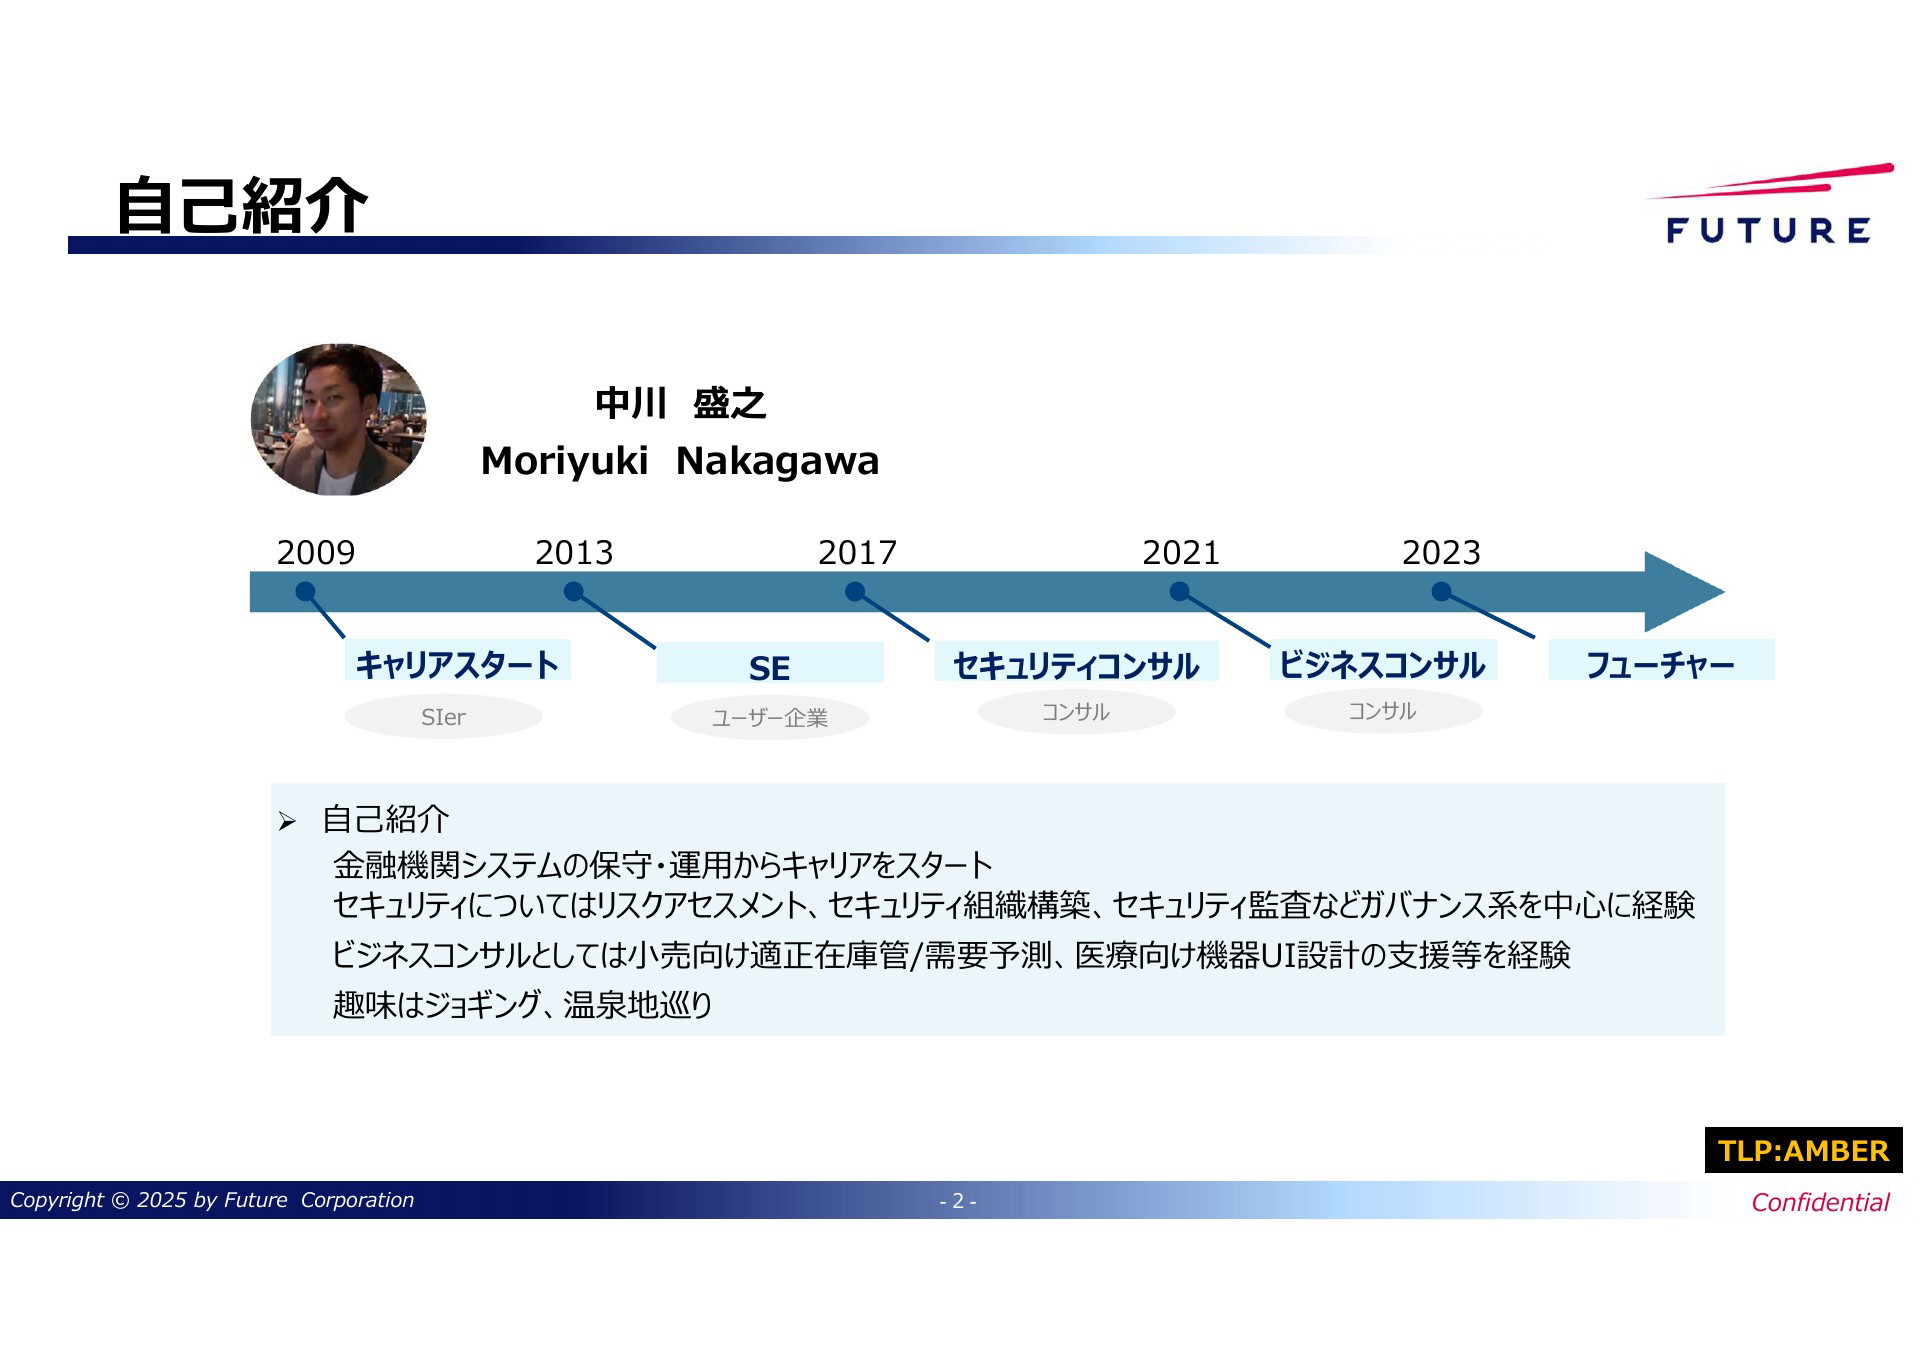1920x1358 pixels.
Task: Click the Japanese name 中川 盛之
Action: (x=680, y=404)
